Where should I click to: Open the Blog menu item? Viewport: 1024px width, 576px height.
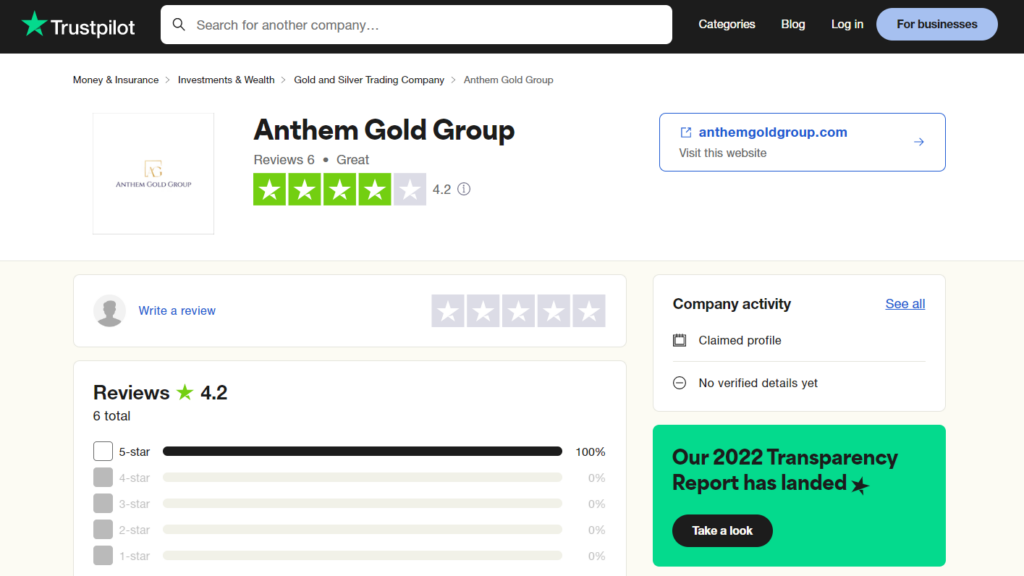(x=793, y=24)
